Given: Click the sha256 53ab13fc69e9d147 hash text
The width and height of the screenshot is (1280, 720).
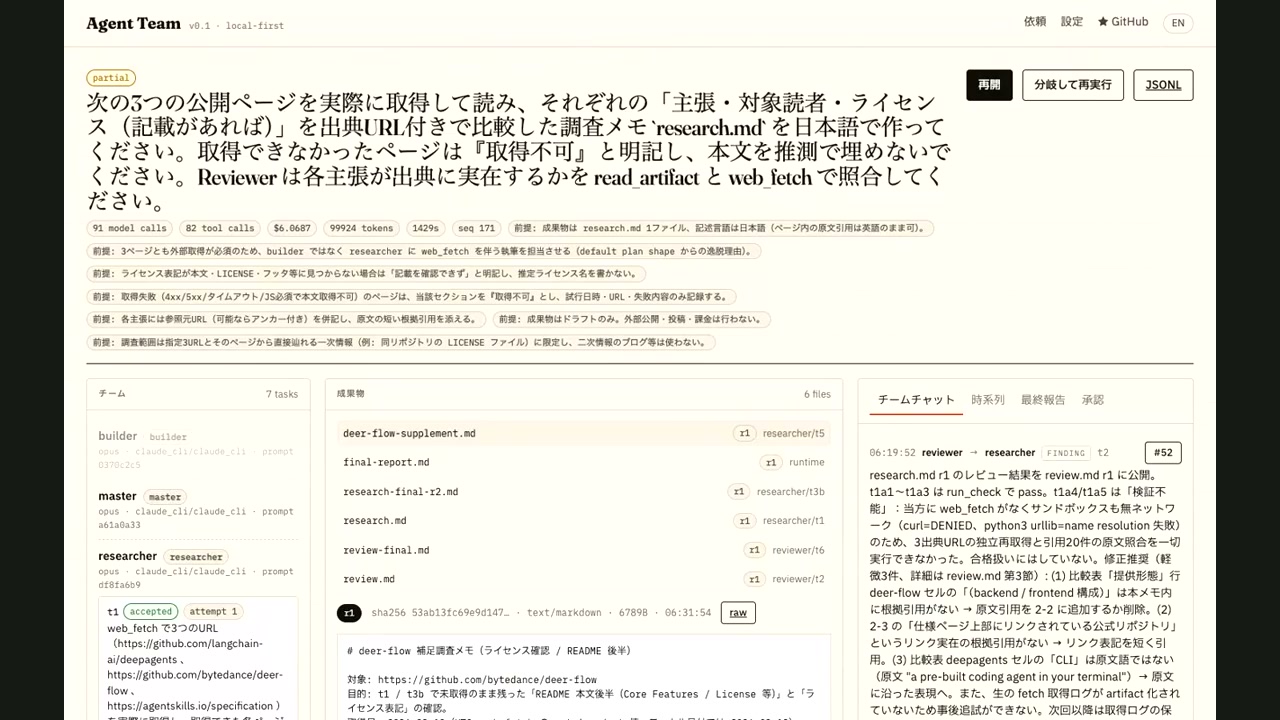Looking at the screenshot, I should click(x=440, y=612).
